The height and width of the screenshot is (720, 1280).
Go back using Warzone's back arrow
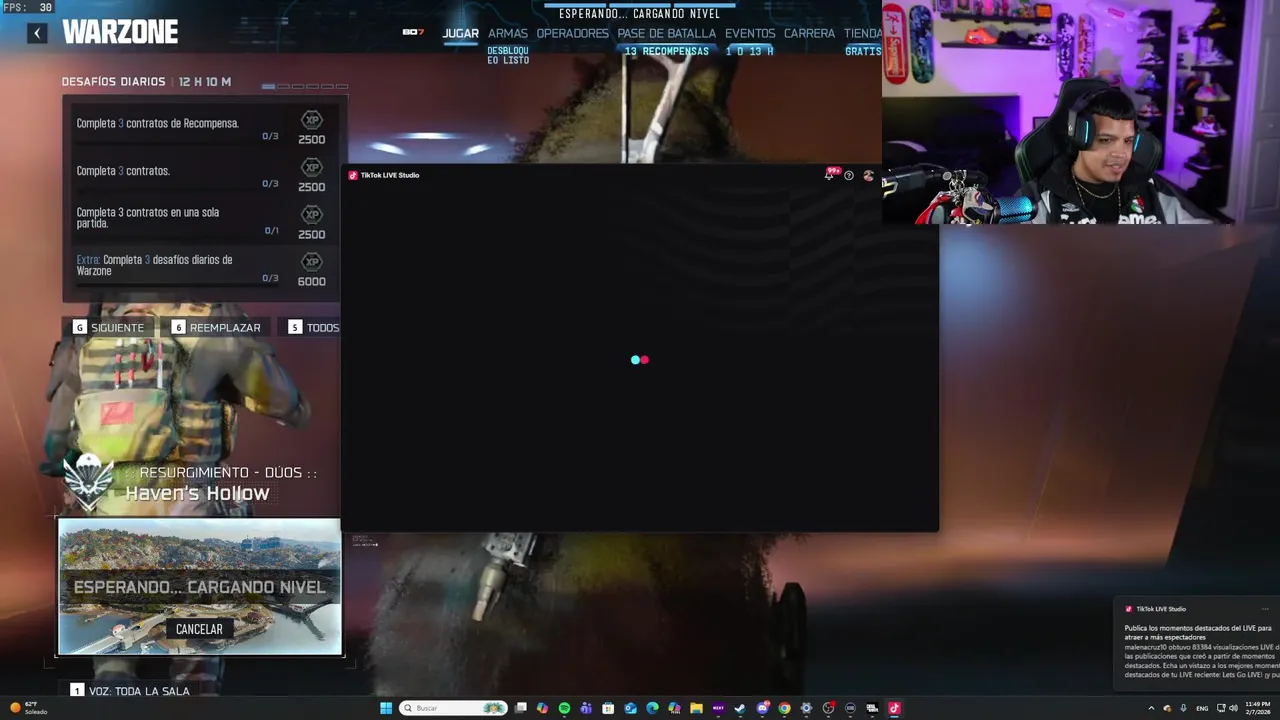(x=37, y=33)
